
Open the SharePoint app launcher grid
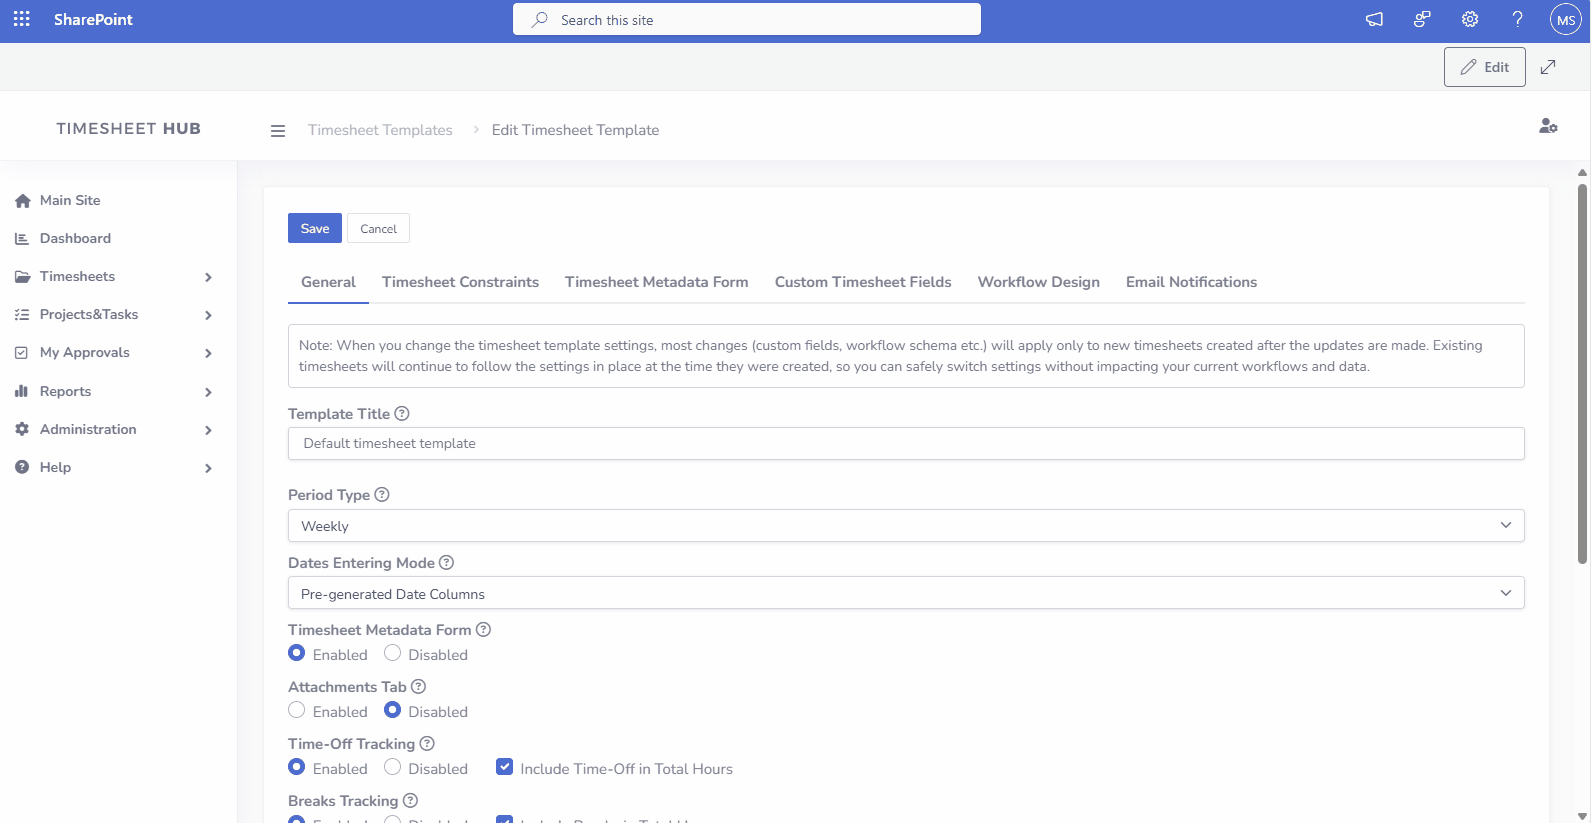pos(21,19)
